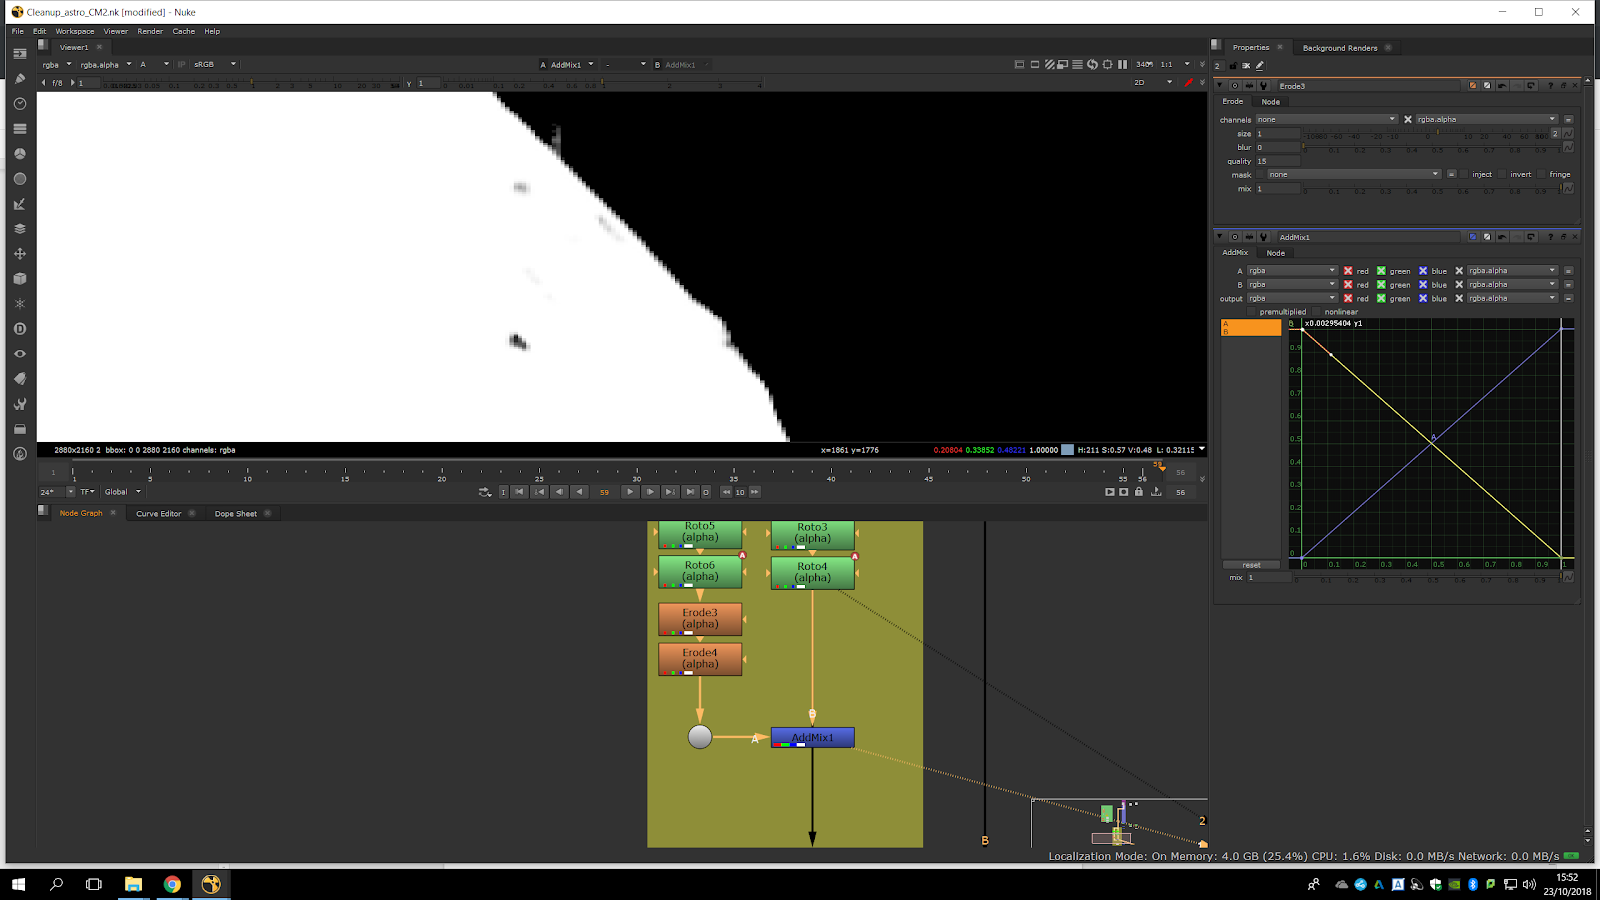
Task: Play the timeline forward
Action: 629,492
